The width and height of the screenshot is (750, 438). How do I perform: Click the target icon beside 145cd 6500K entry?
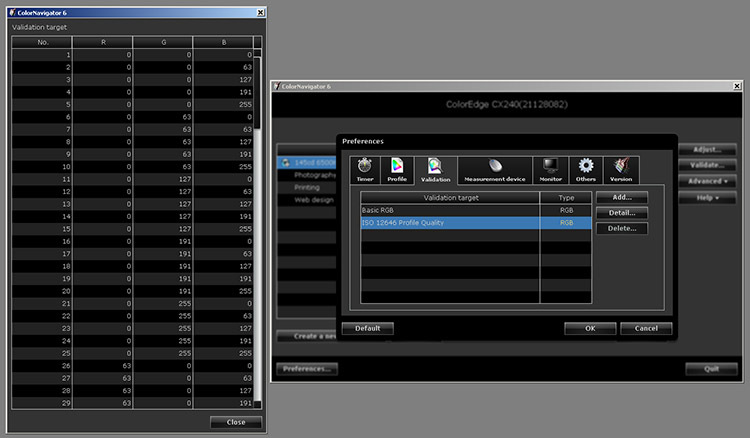[x=286, y=163]
